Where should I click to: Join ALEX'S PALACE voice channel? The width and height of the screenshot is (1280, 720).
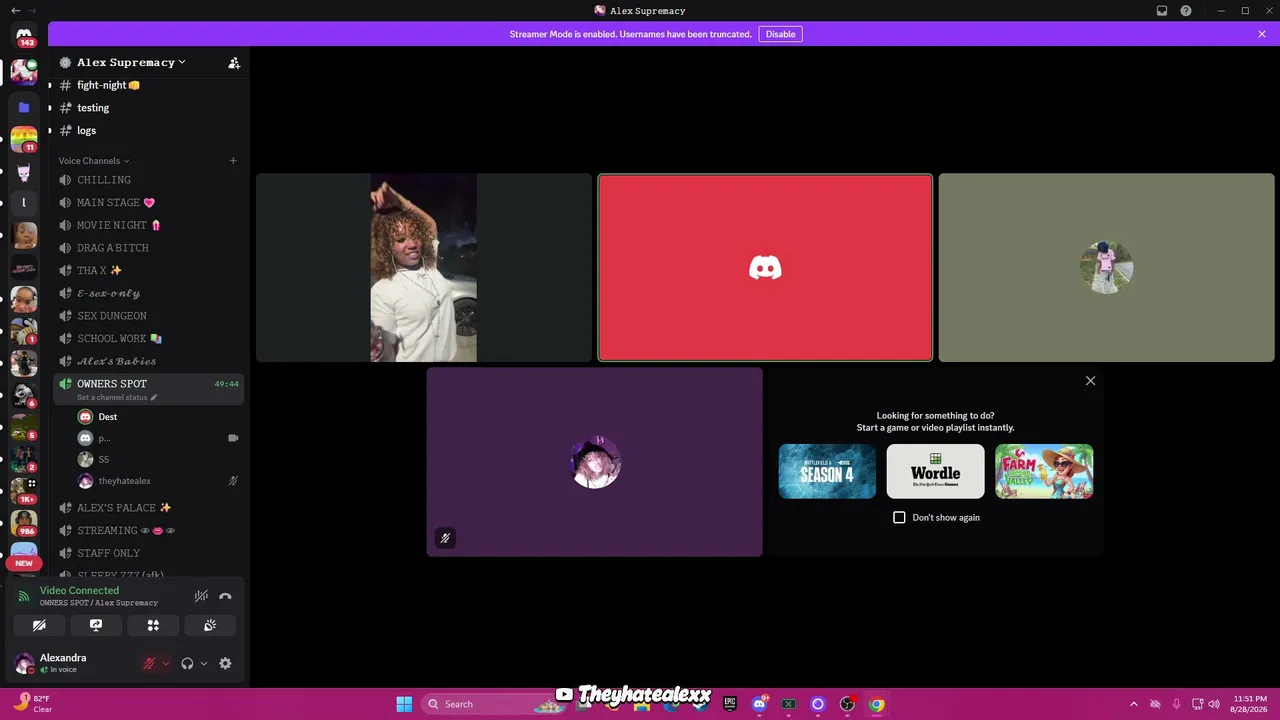149,508
